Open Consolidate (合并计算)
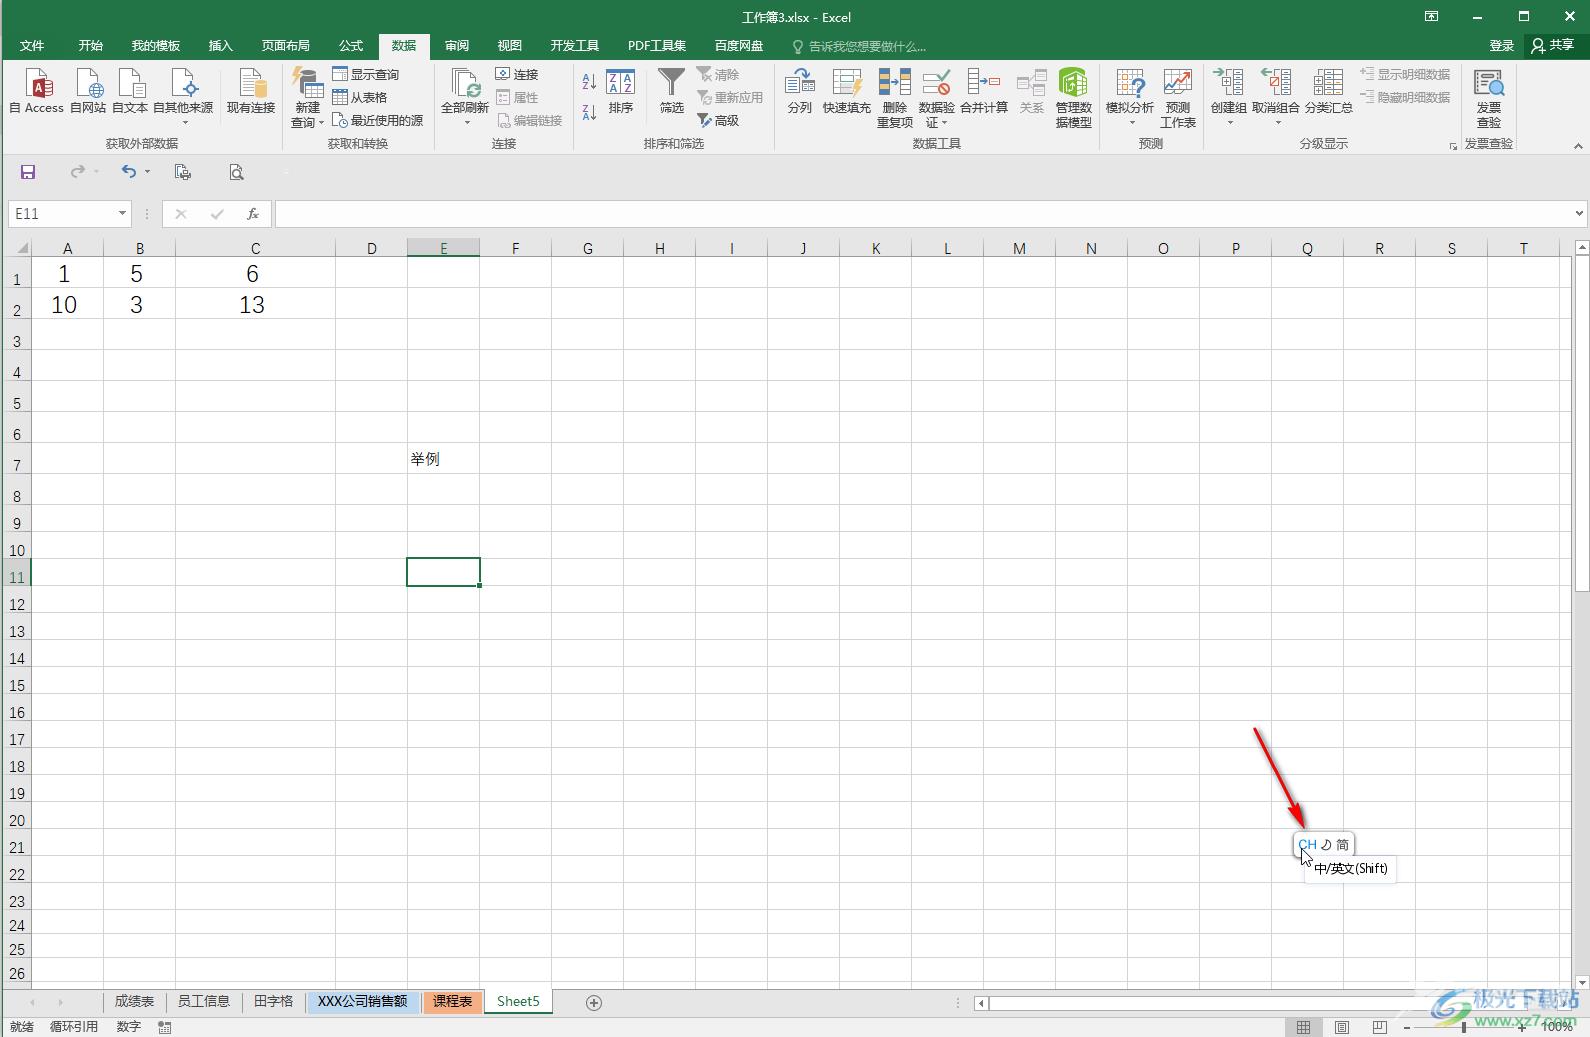 tap(984, 91)
